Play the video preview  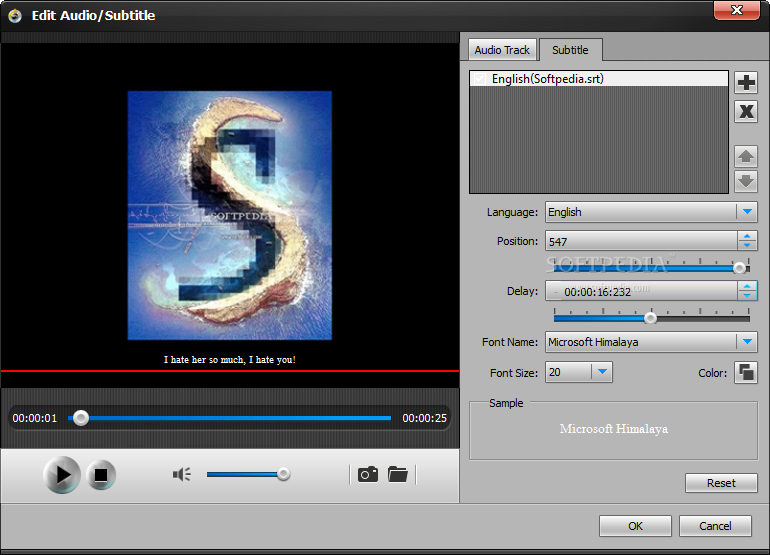(62, 474)
